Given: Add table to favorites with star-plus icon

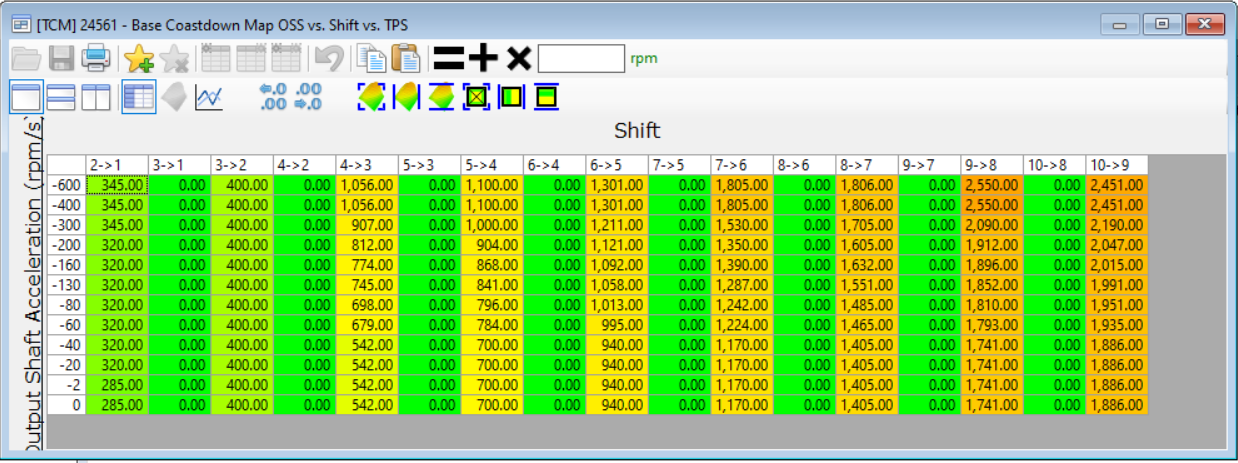Looking at the screenshot, I should tap(139, 59).
